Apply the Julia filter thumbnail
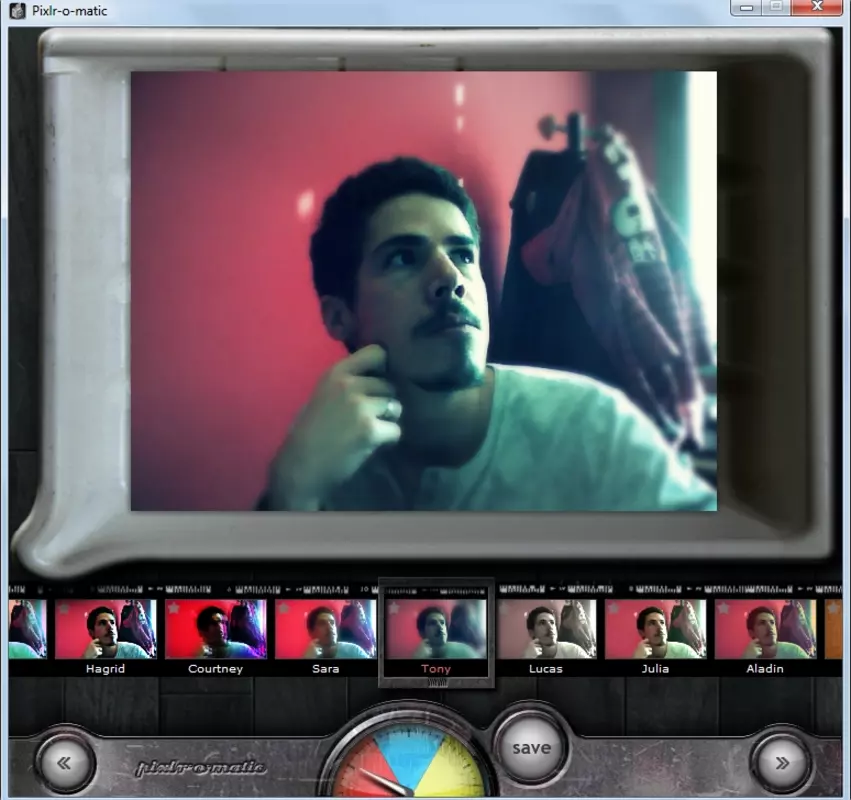 655,629
